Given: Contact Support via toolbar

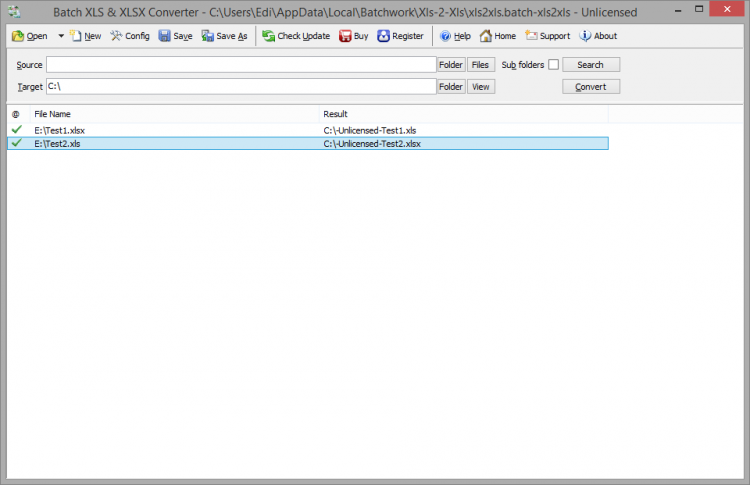Looking at the screenshot, I should (x=548, y=36).
